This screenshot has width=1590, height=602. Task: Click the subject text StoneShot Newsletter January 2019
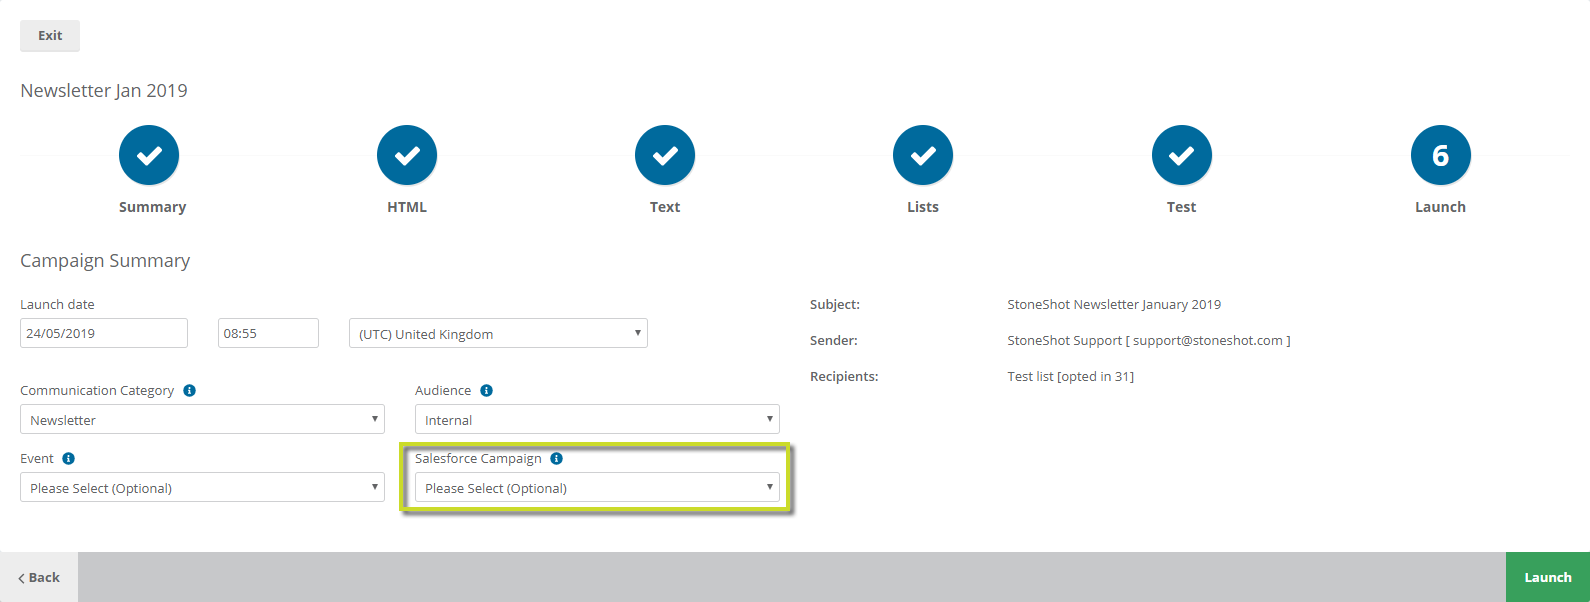coord(1114,304)
